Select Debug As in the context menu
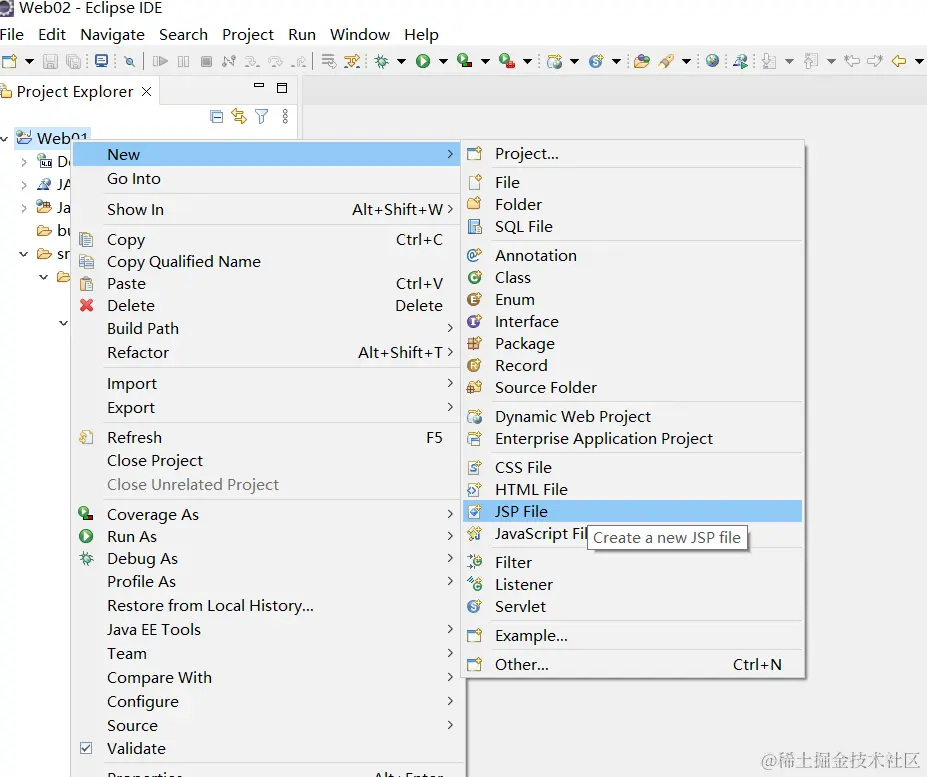Image resolution: width=927 pixels, height=777 pixels. pos(267,559)
